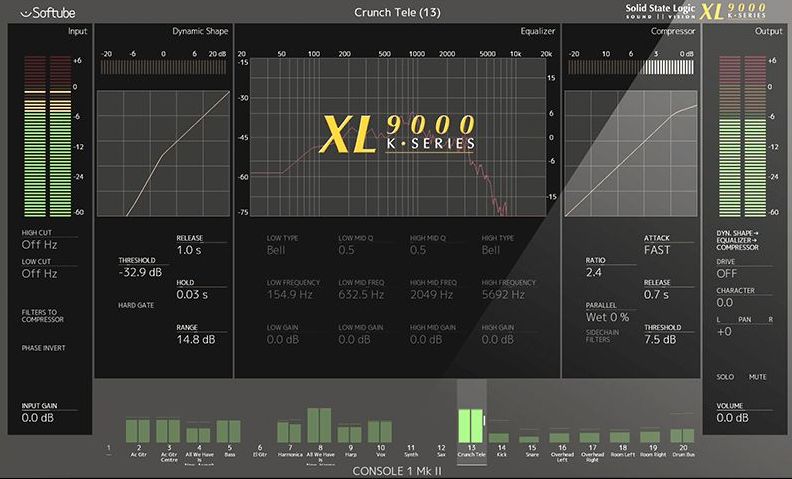The width and height of the screenshot is (792, 479).
Task: Click the Solid State Logic XL 9000 logo
Action: pos(696,11)
